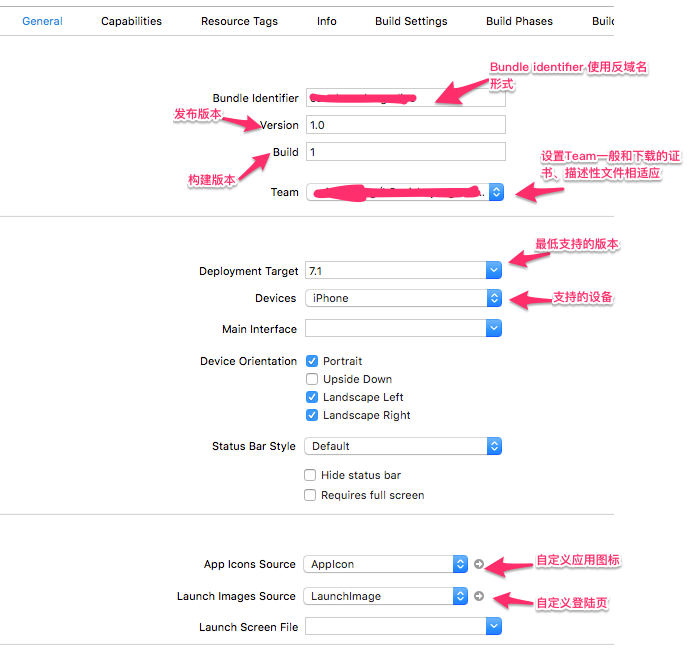Screen dimensions: 687x661
Task: Open the App Icons Source dropdown
Action: (460, 564)
